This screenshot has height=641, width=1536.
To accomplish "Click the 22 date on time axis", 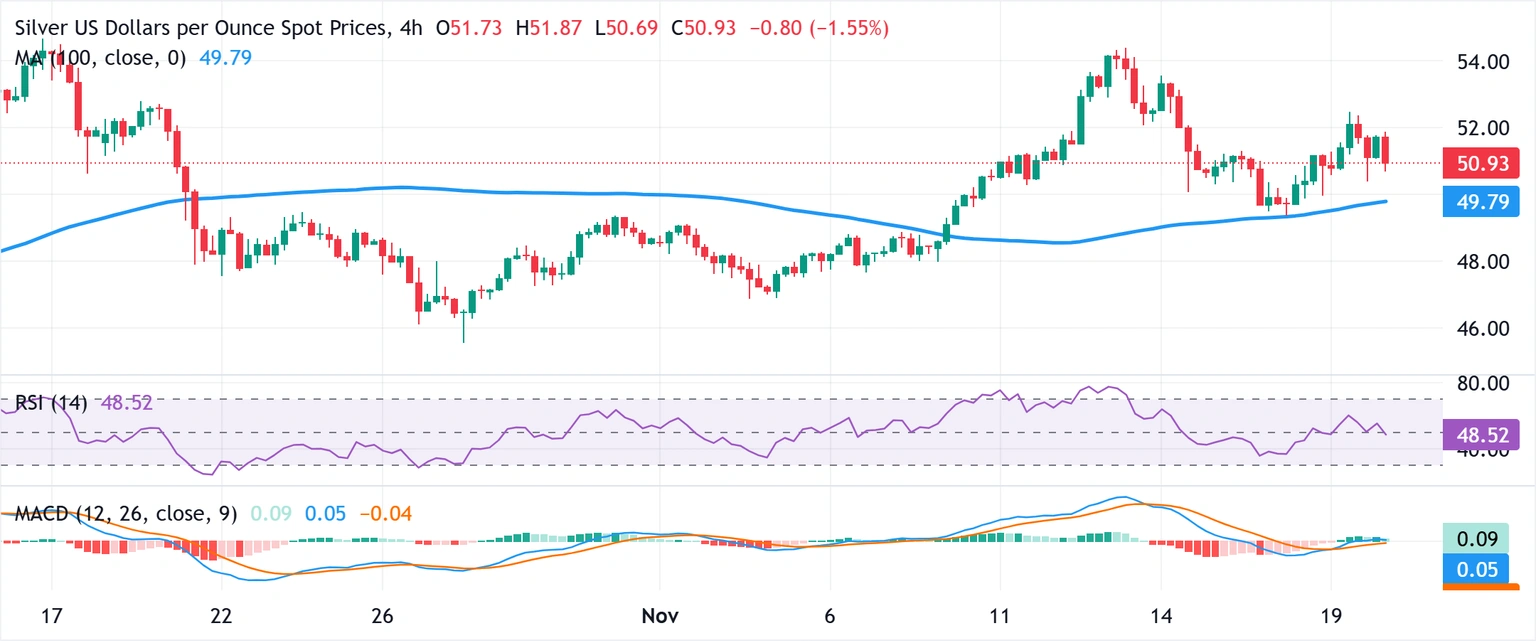I will coord(221,614).
